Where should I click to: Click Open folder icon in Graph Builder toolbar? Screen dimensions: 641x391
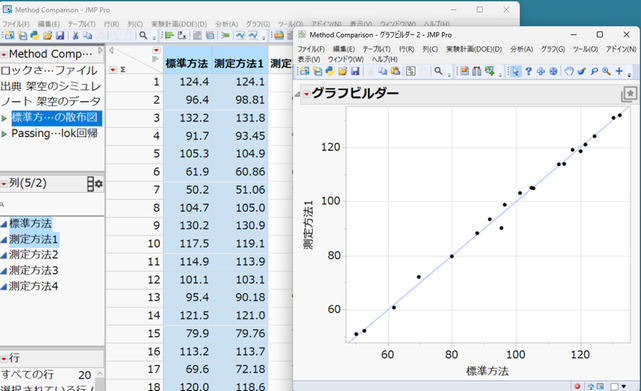pos(343,71)
